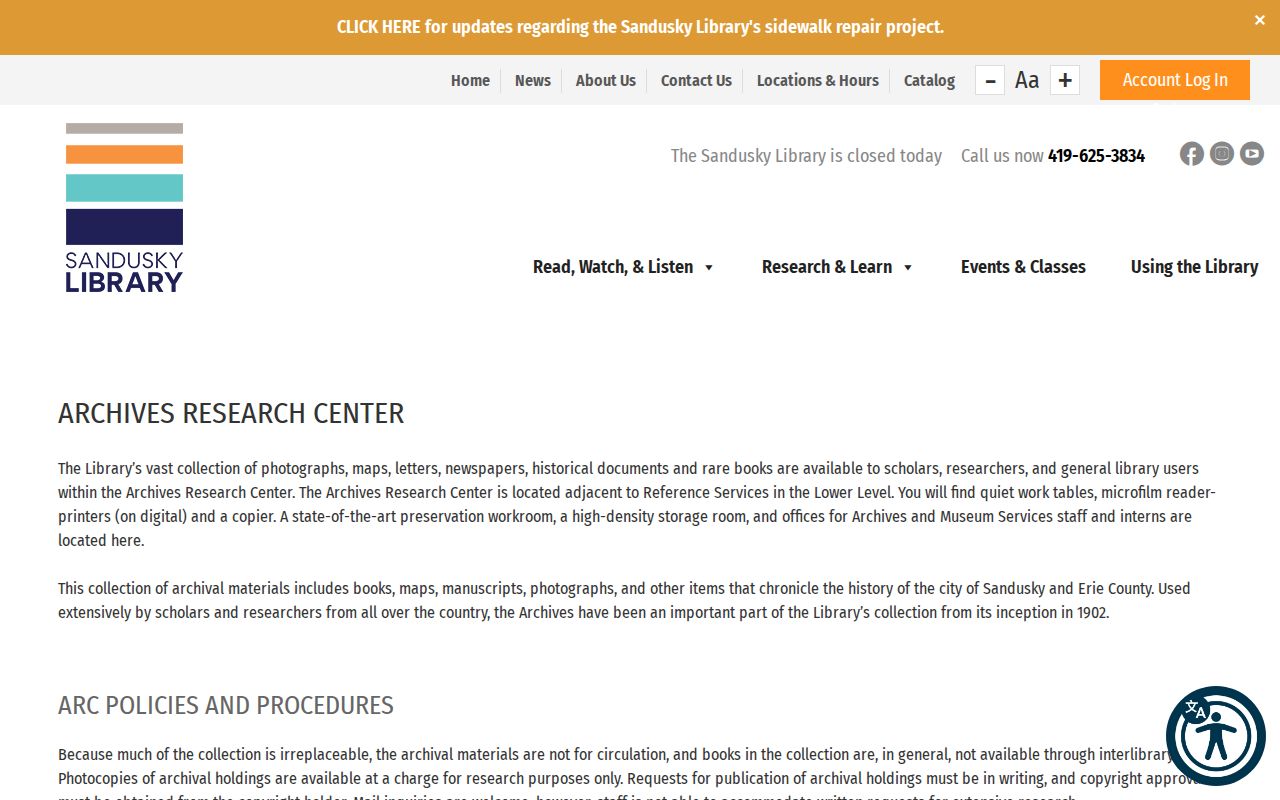
Task: Click the ARC Policies and Procedures heading
Action: (226, 705)
